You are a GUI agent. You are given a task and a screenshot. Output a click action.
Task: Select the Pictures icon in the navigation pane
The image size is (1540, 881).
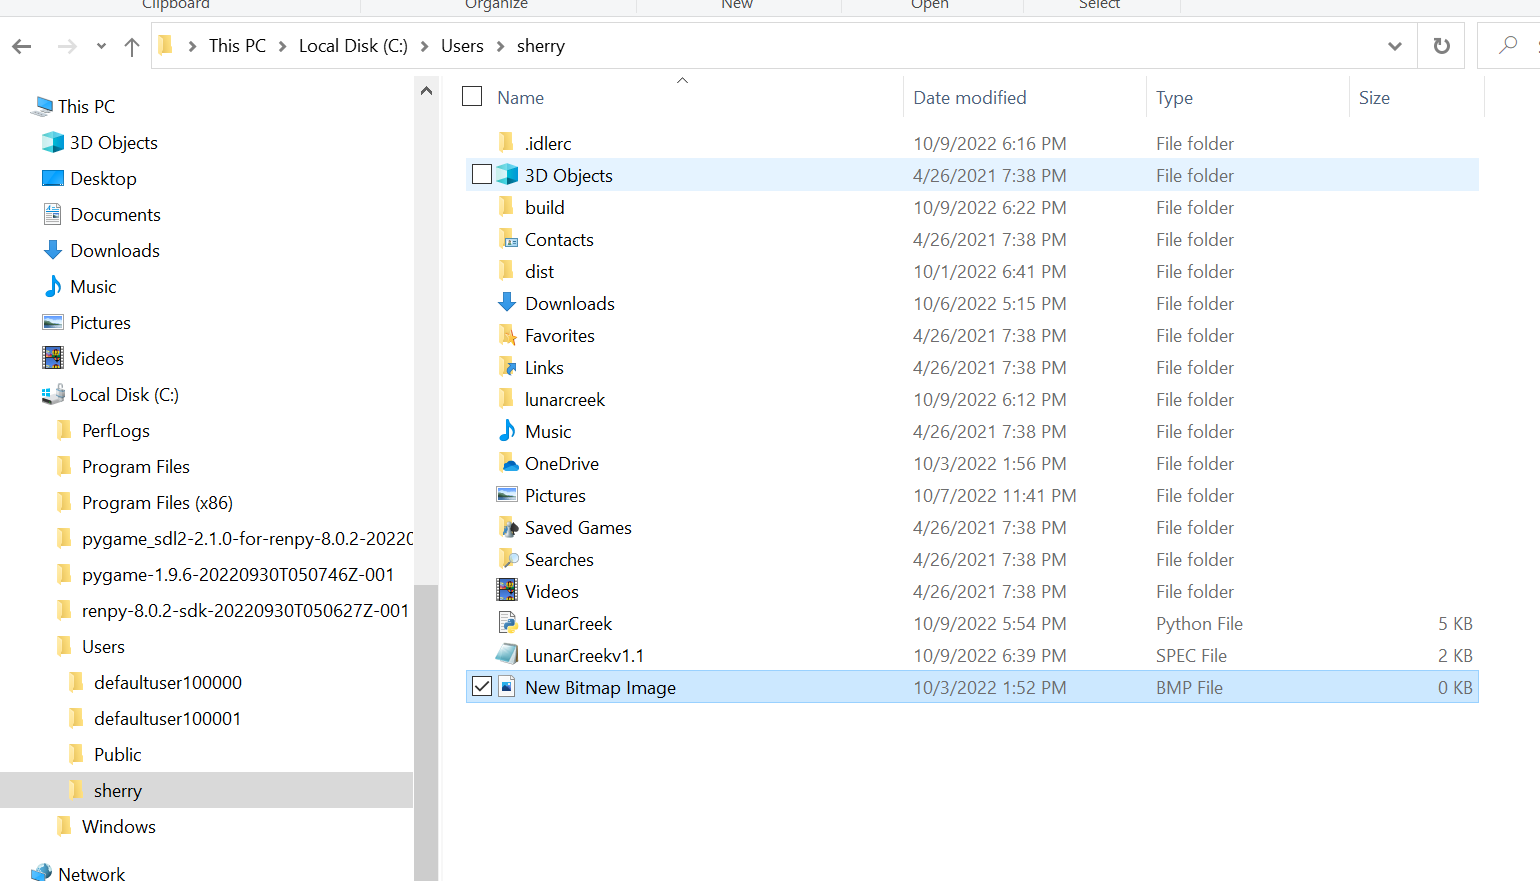coord(52,322)
